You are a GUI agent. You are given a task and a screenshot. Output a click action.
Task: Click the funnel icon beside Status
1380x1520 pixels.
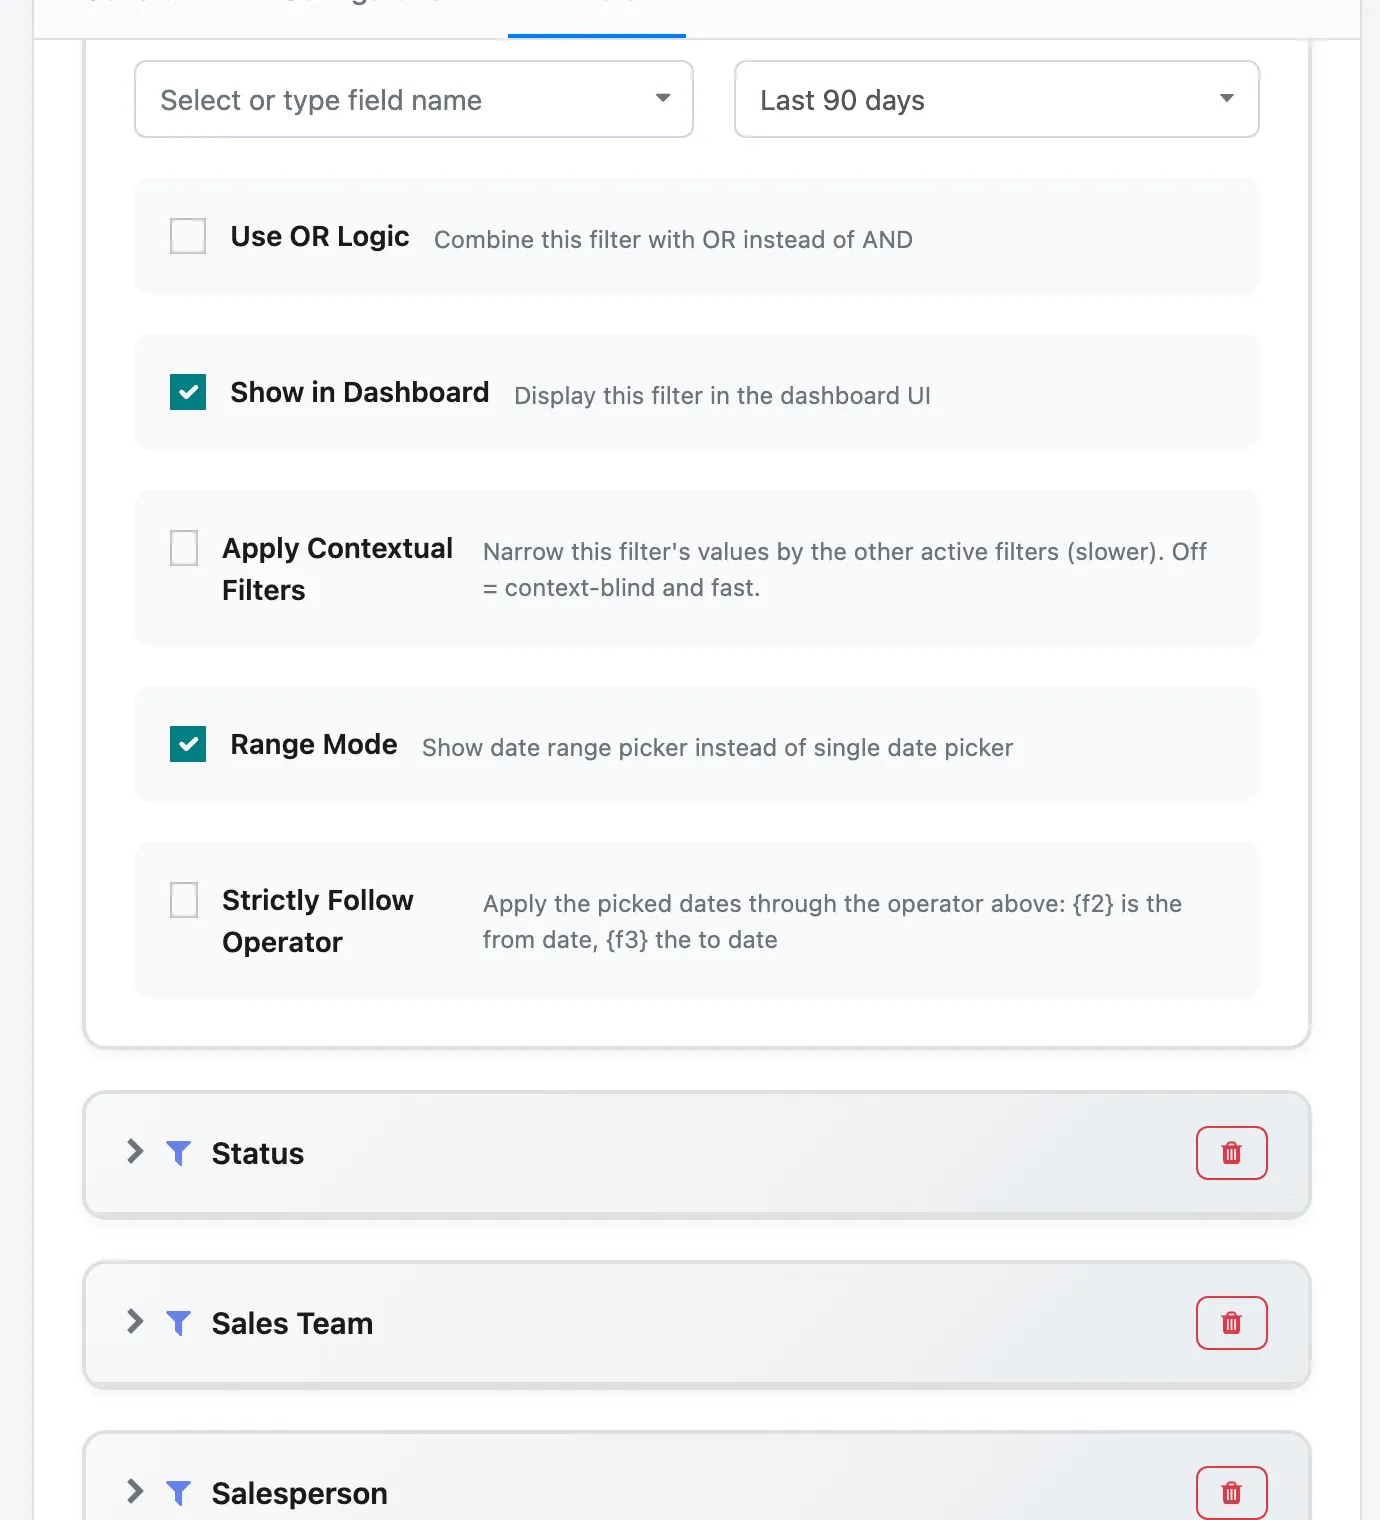(178, 1153)
